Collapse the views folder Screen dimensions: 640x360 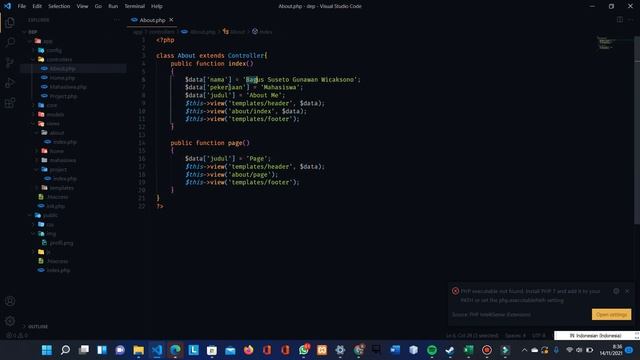tap(53, 124)
